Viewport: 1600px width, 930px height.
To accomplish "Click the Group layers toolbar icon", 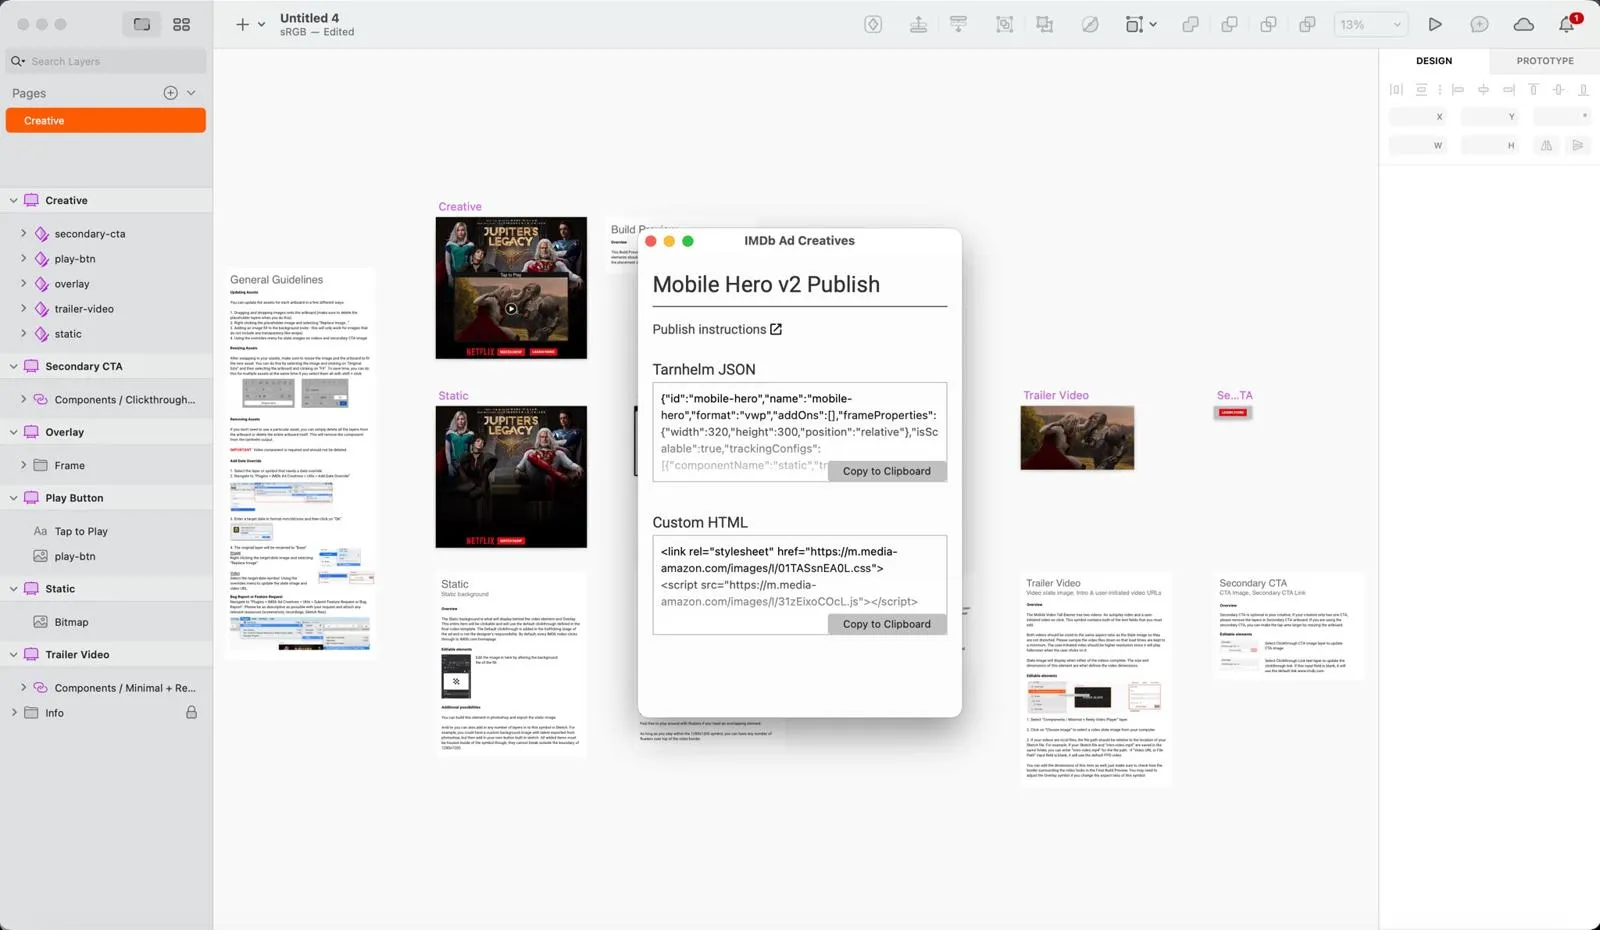I will pos(1004,24).
